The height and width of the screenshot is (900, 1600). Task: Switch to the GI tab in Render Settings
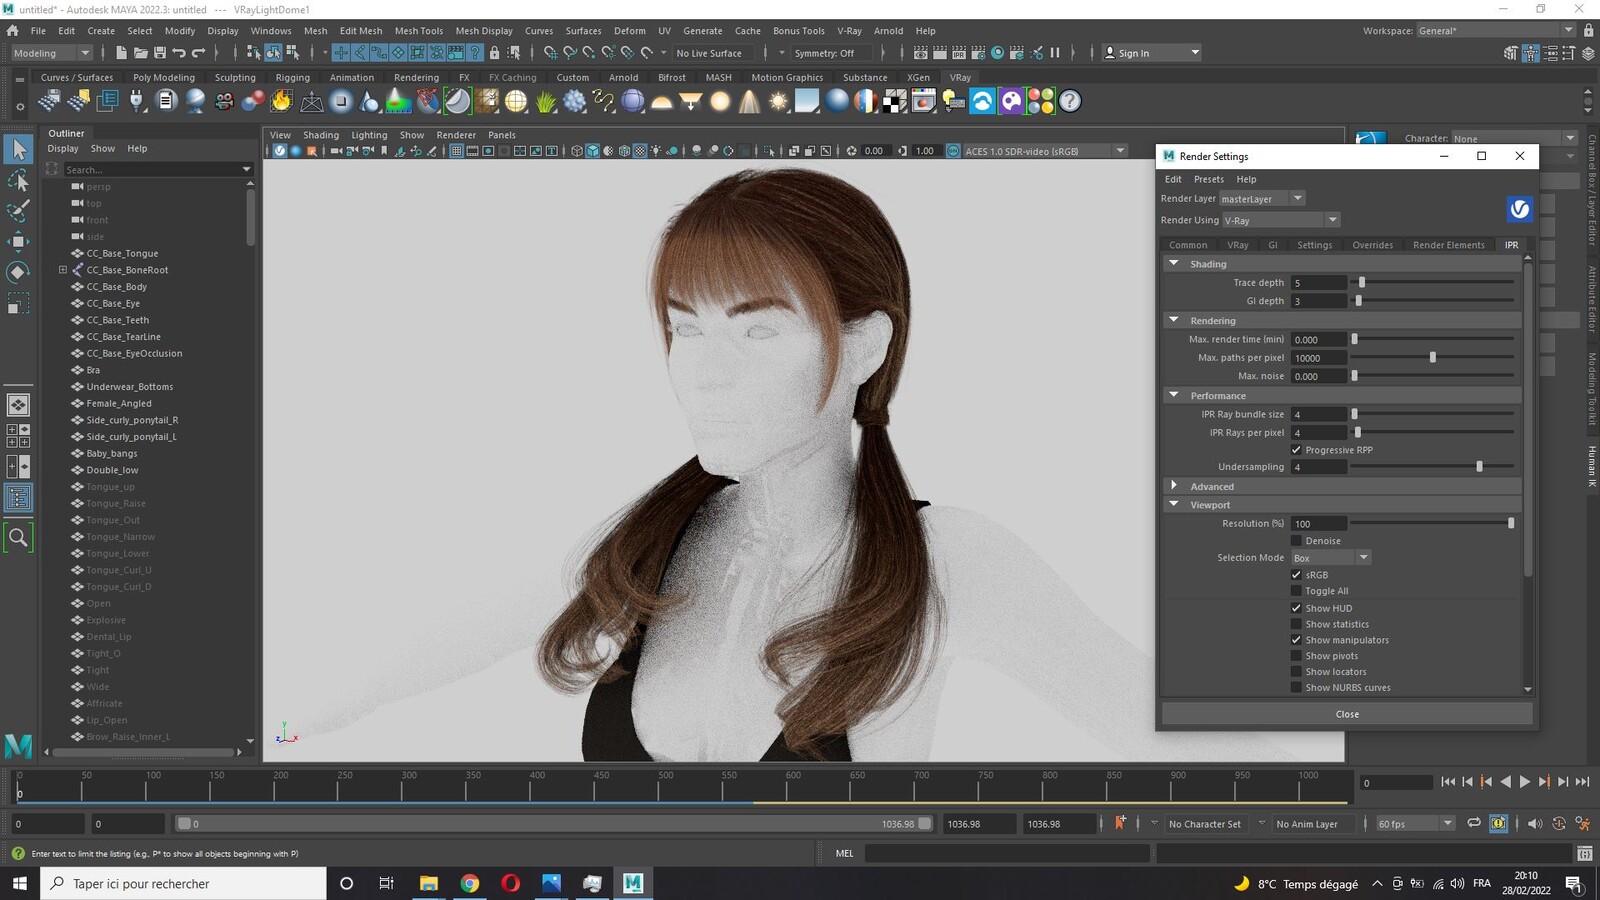point(1272,245)
